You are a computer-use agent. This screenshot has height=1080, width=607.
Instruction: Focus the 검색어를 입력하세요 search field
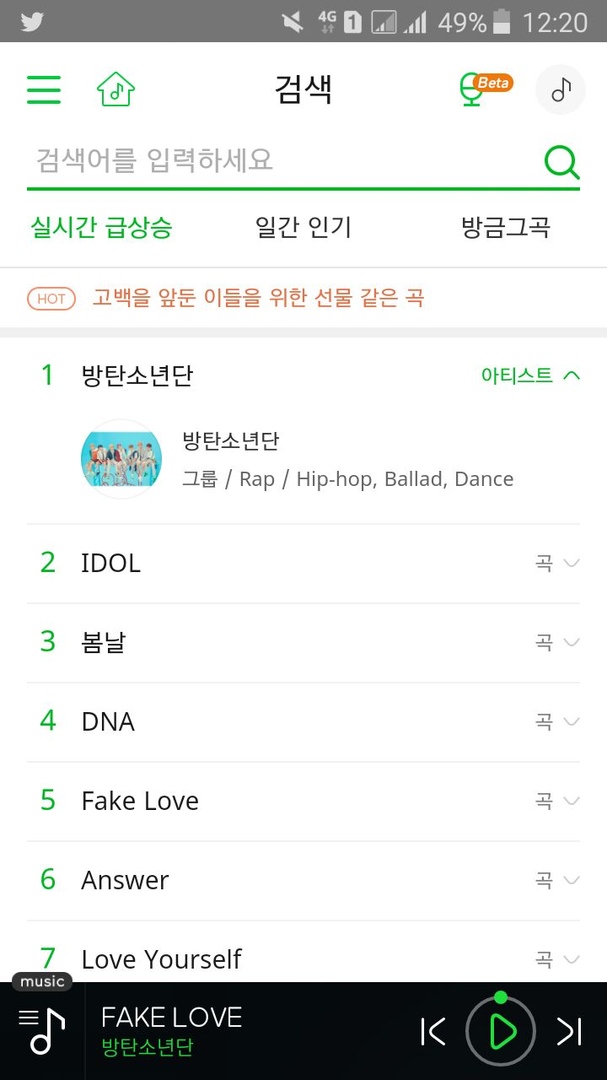click(280, 160)
